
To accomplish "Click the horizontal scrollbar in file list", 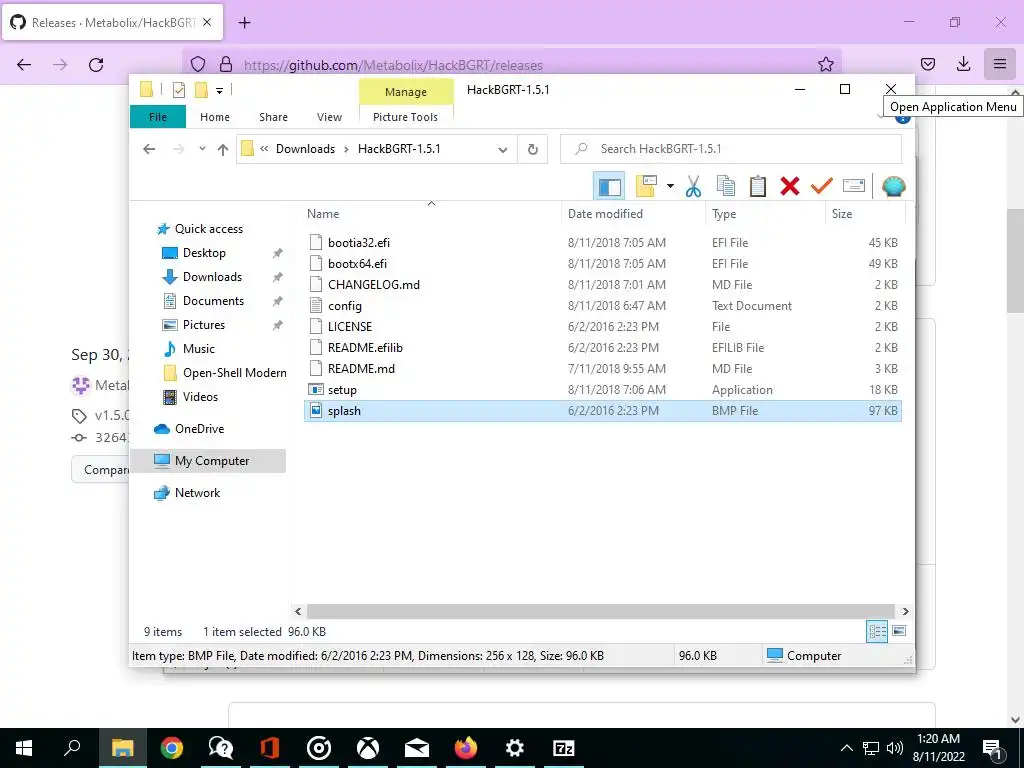I will click(600, 611).
